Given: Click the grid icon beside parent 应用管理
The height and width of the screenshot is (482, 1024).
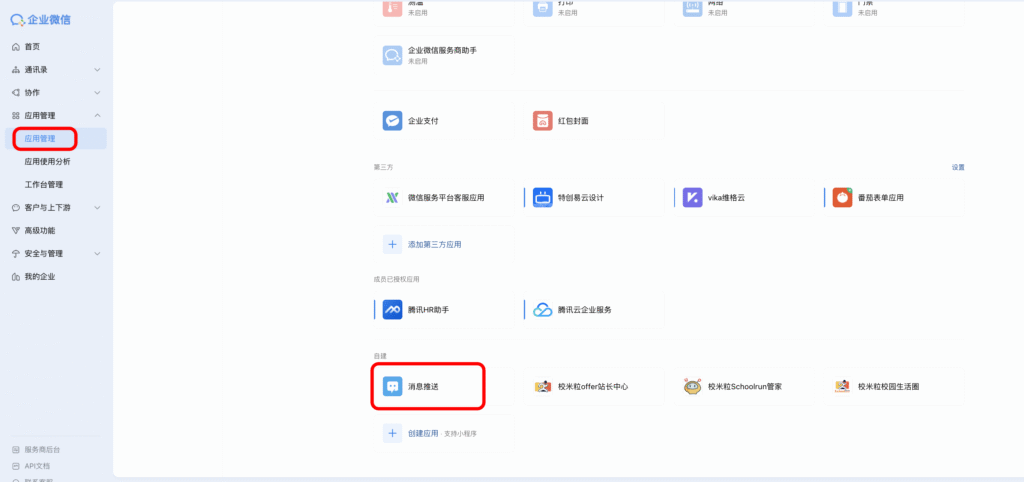Looking at the screenshot, I should coord(16,116).
